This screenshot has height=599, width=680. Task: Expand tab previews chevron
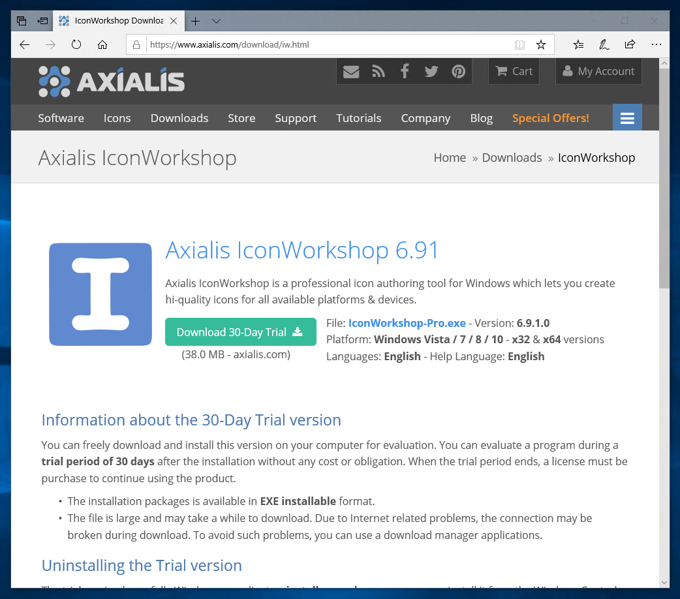[216, 21]
